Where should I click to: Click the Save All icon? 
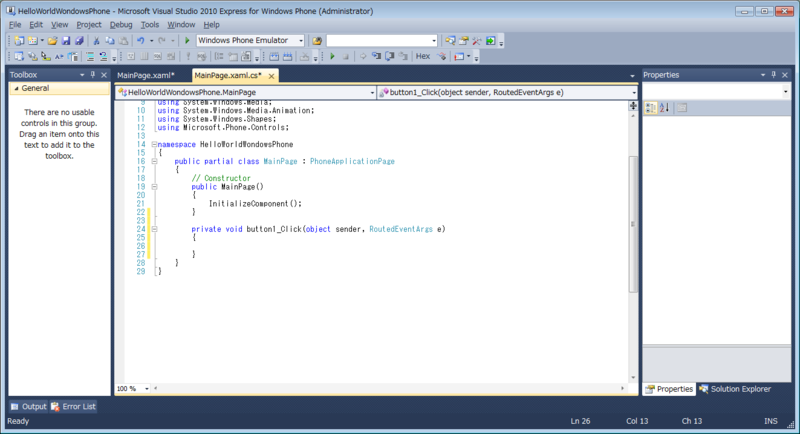tap(79, 41)
